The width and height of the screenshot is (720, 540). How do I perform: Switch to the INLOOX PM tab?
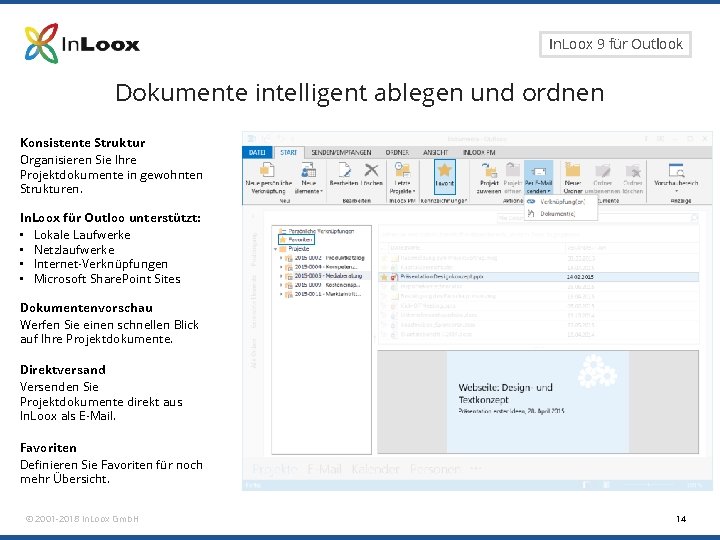[x=479, y=152]
